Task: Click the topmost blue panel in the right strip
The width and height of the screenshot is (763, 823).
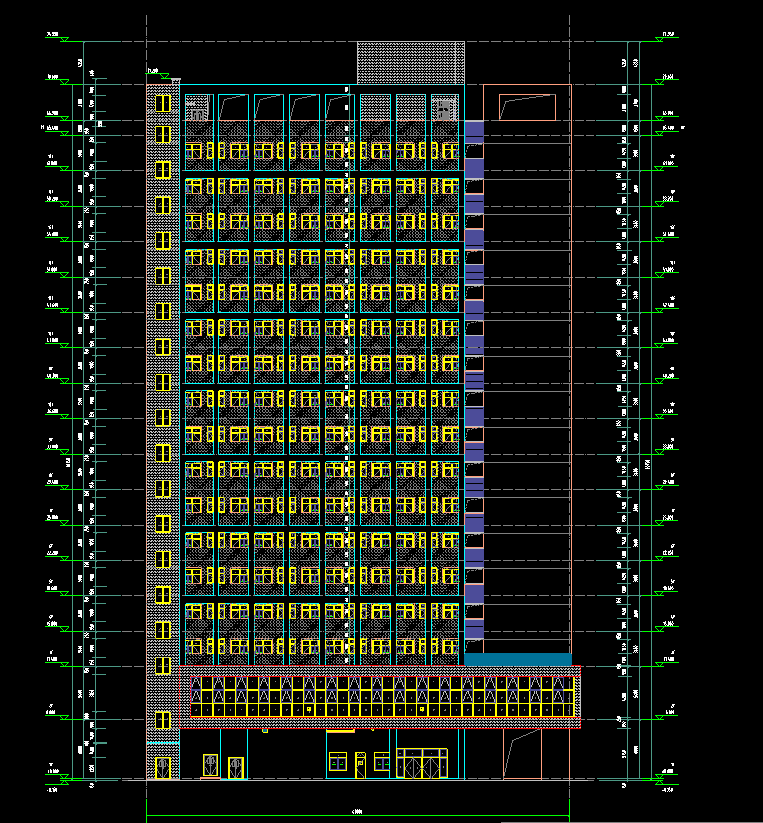Action: (x=474, y=129)
